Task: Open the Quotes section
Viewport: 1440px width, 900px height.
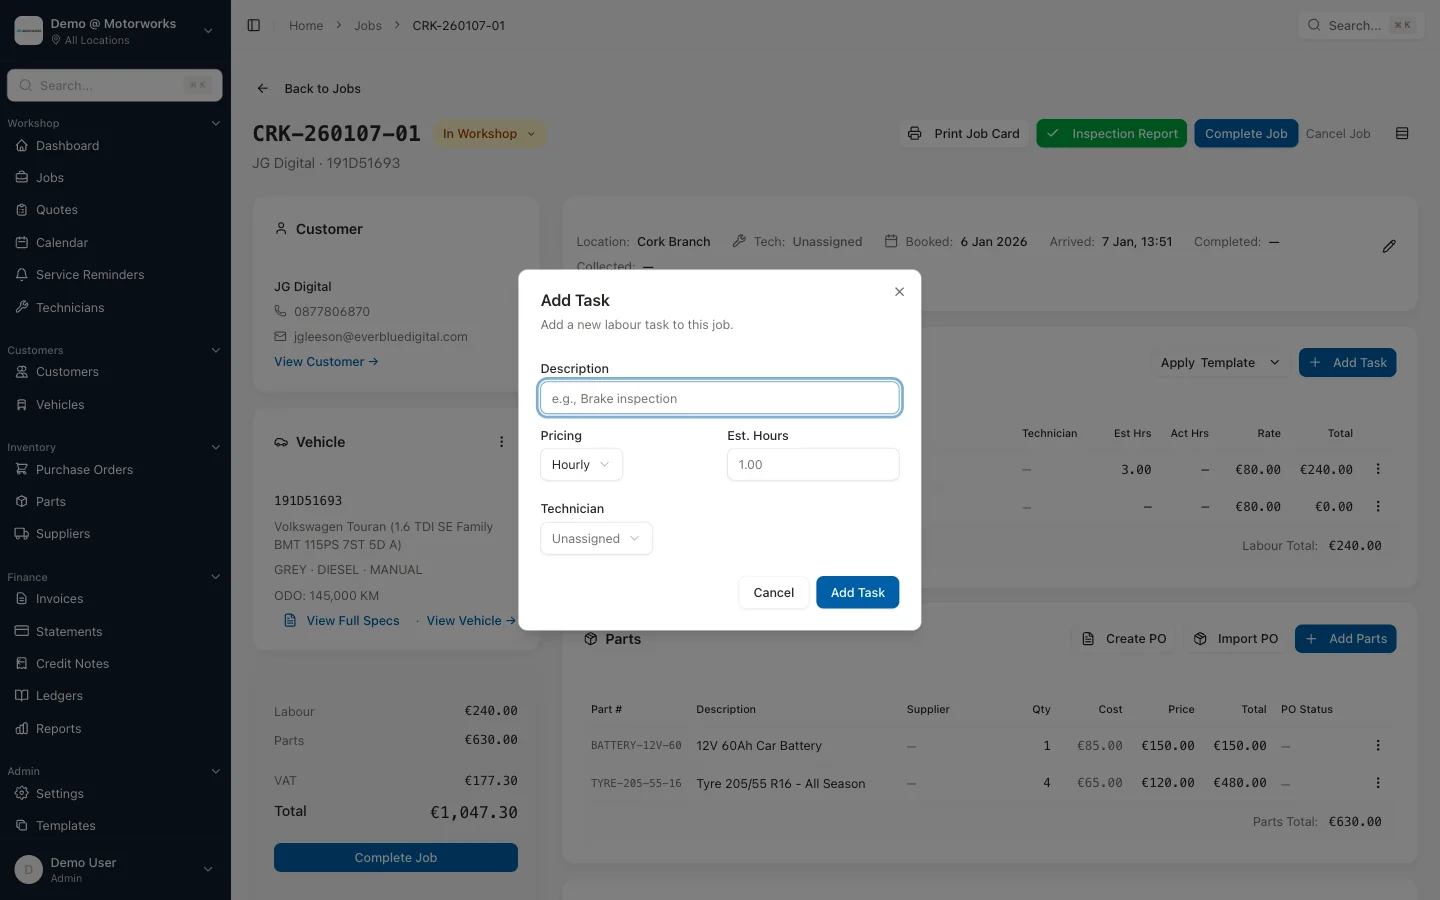Action: tap(57, 210)
